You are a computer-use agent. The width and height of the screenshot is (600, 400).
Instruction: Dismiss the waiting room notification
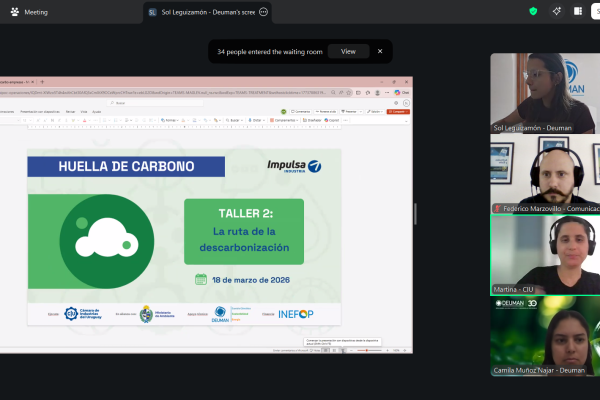380,51
